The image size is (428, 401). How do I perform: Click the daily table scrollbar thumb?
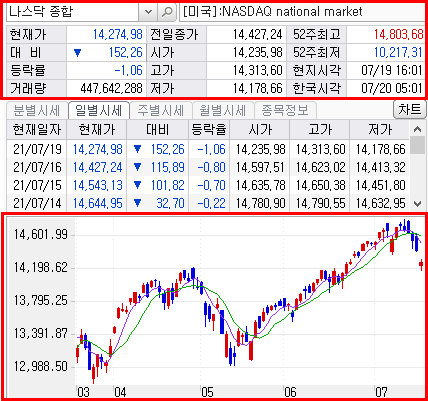417,146
